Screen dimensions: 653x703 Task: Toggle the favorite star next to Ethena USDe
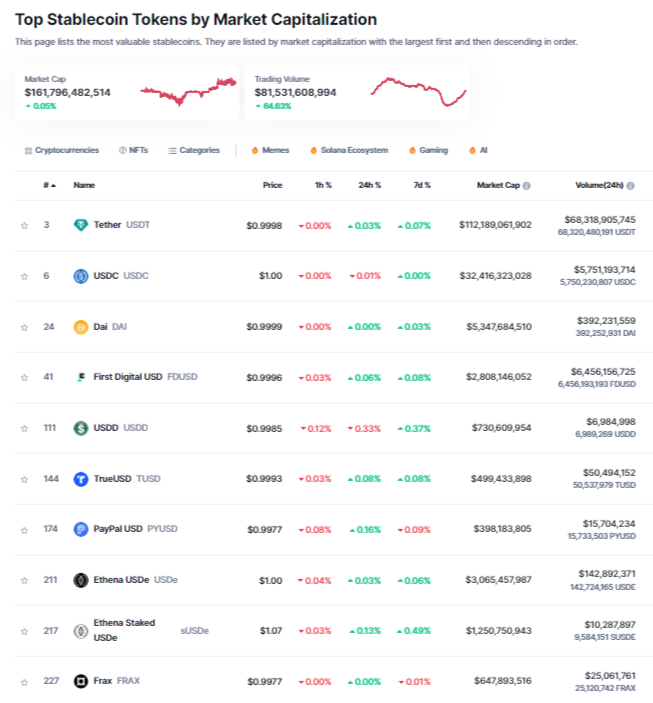(x=24, y=580)
